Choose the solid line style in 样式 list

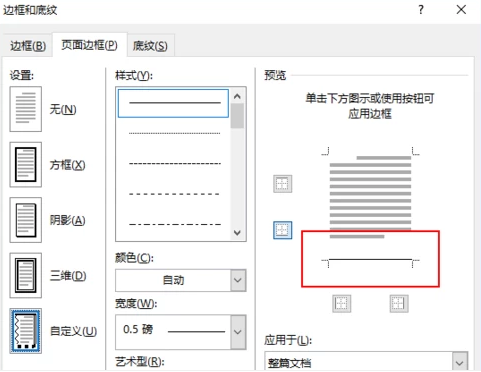tap(173, 103)
